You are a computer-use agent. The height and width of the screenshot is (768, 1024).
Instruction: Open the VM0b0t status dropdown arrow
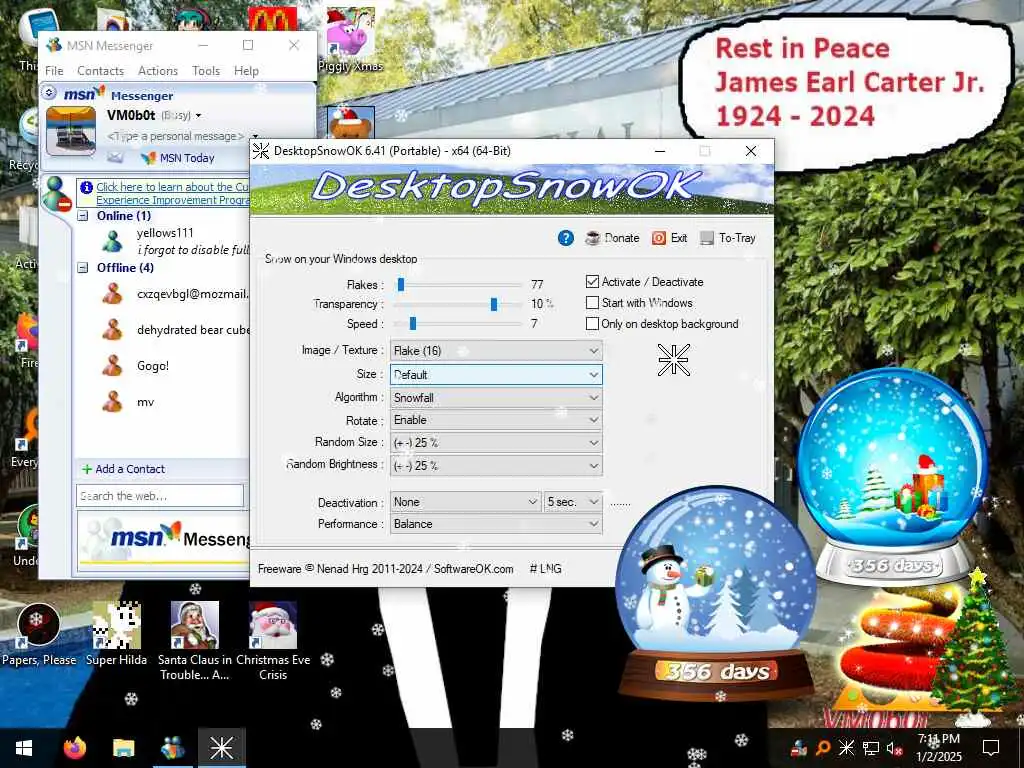click(199, 116)
